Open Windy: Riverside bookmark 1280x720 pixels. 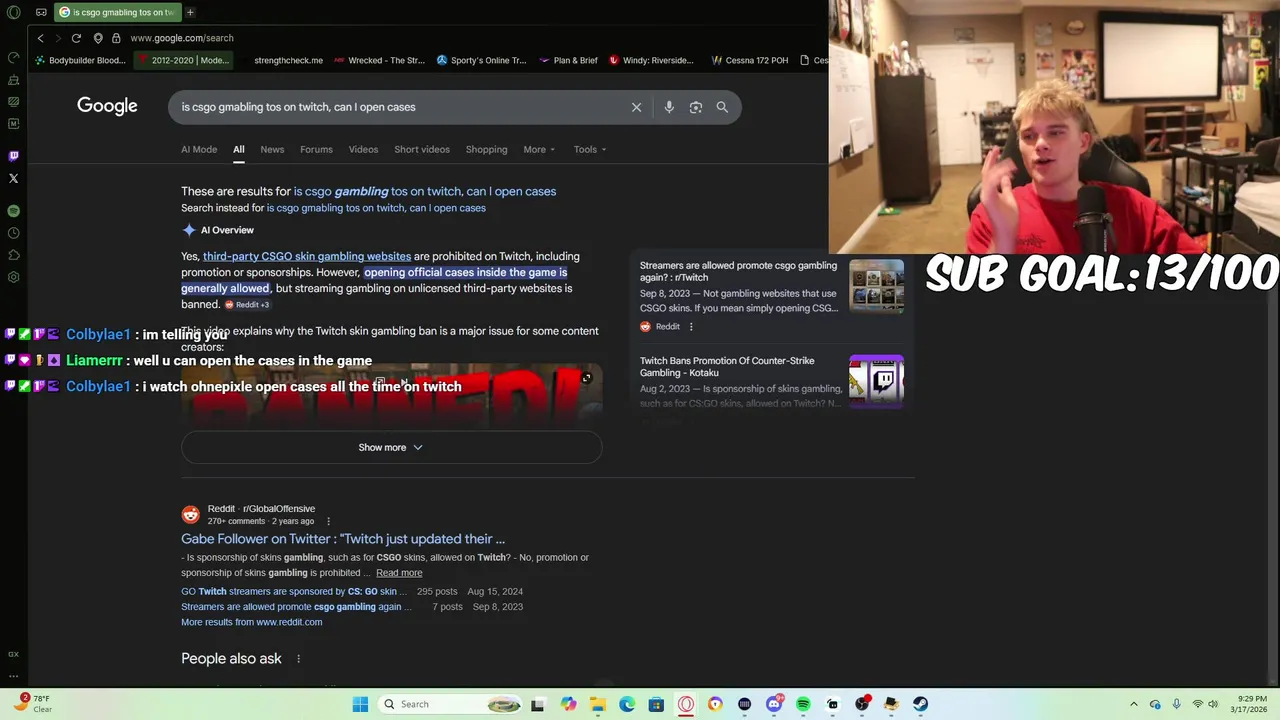[x=651, y=60]
